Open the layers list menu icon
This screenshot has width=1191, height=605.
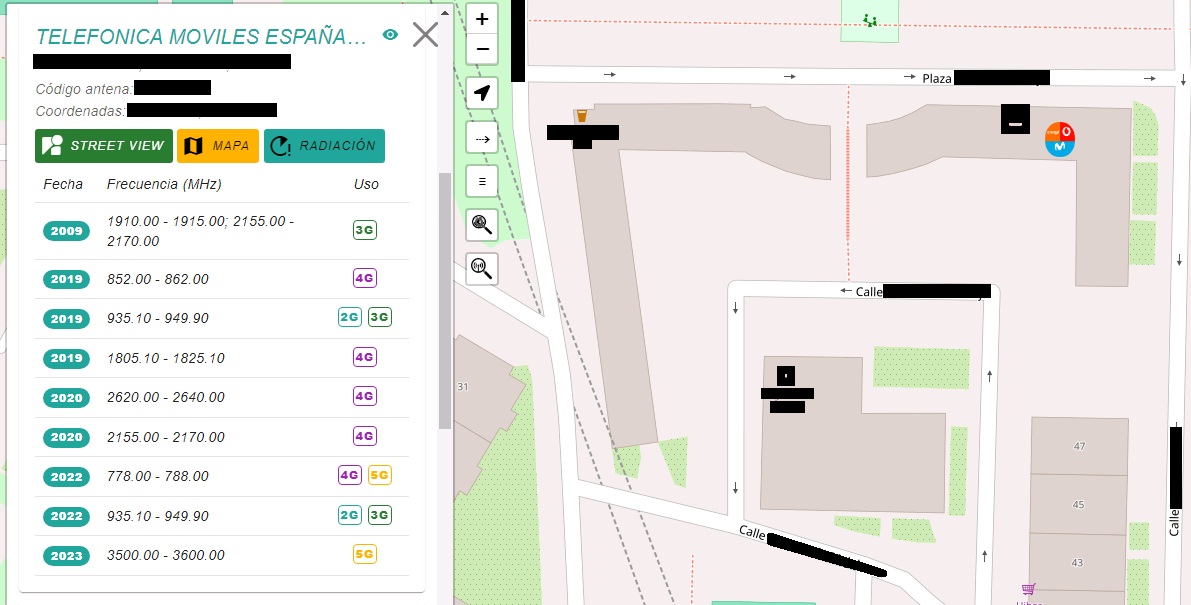coord(482,181)
